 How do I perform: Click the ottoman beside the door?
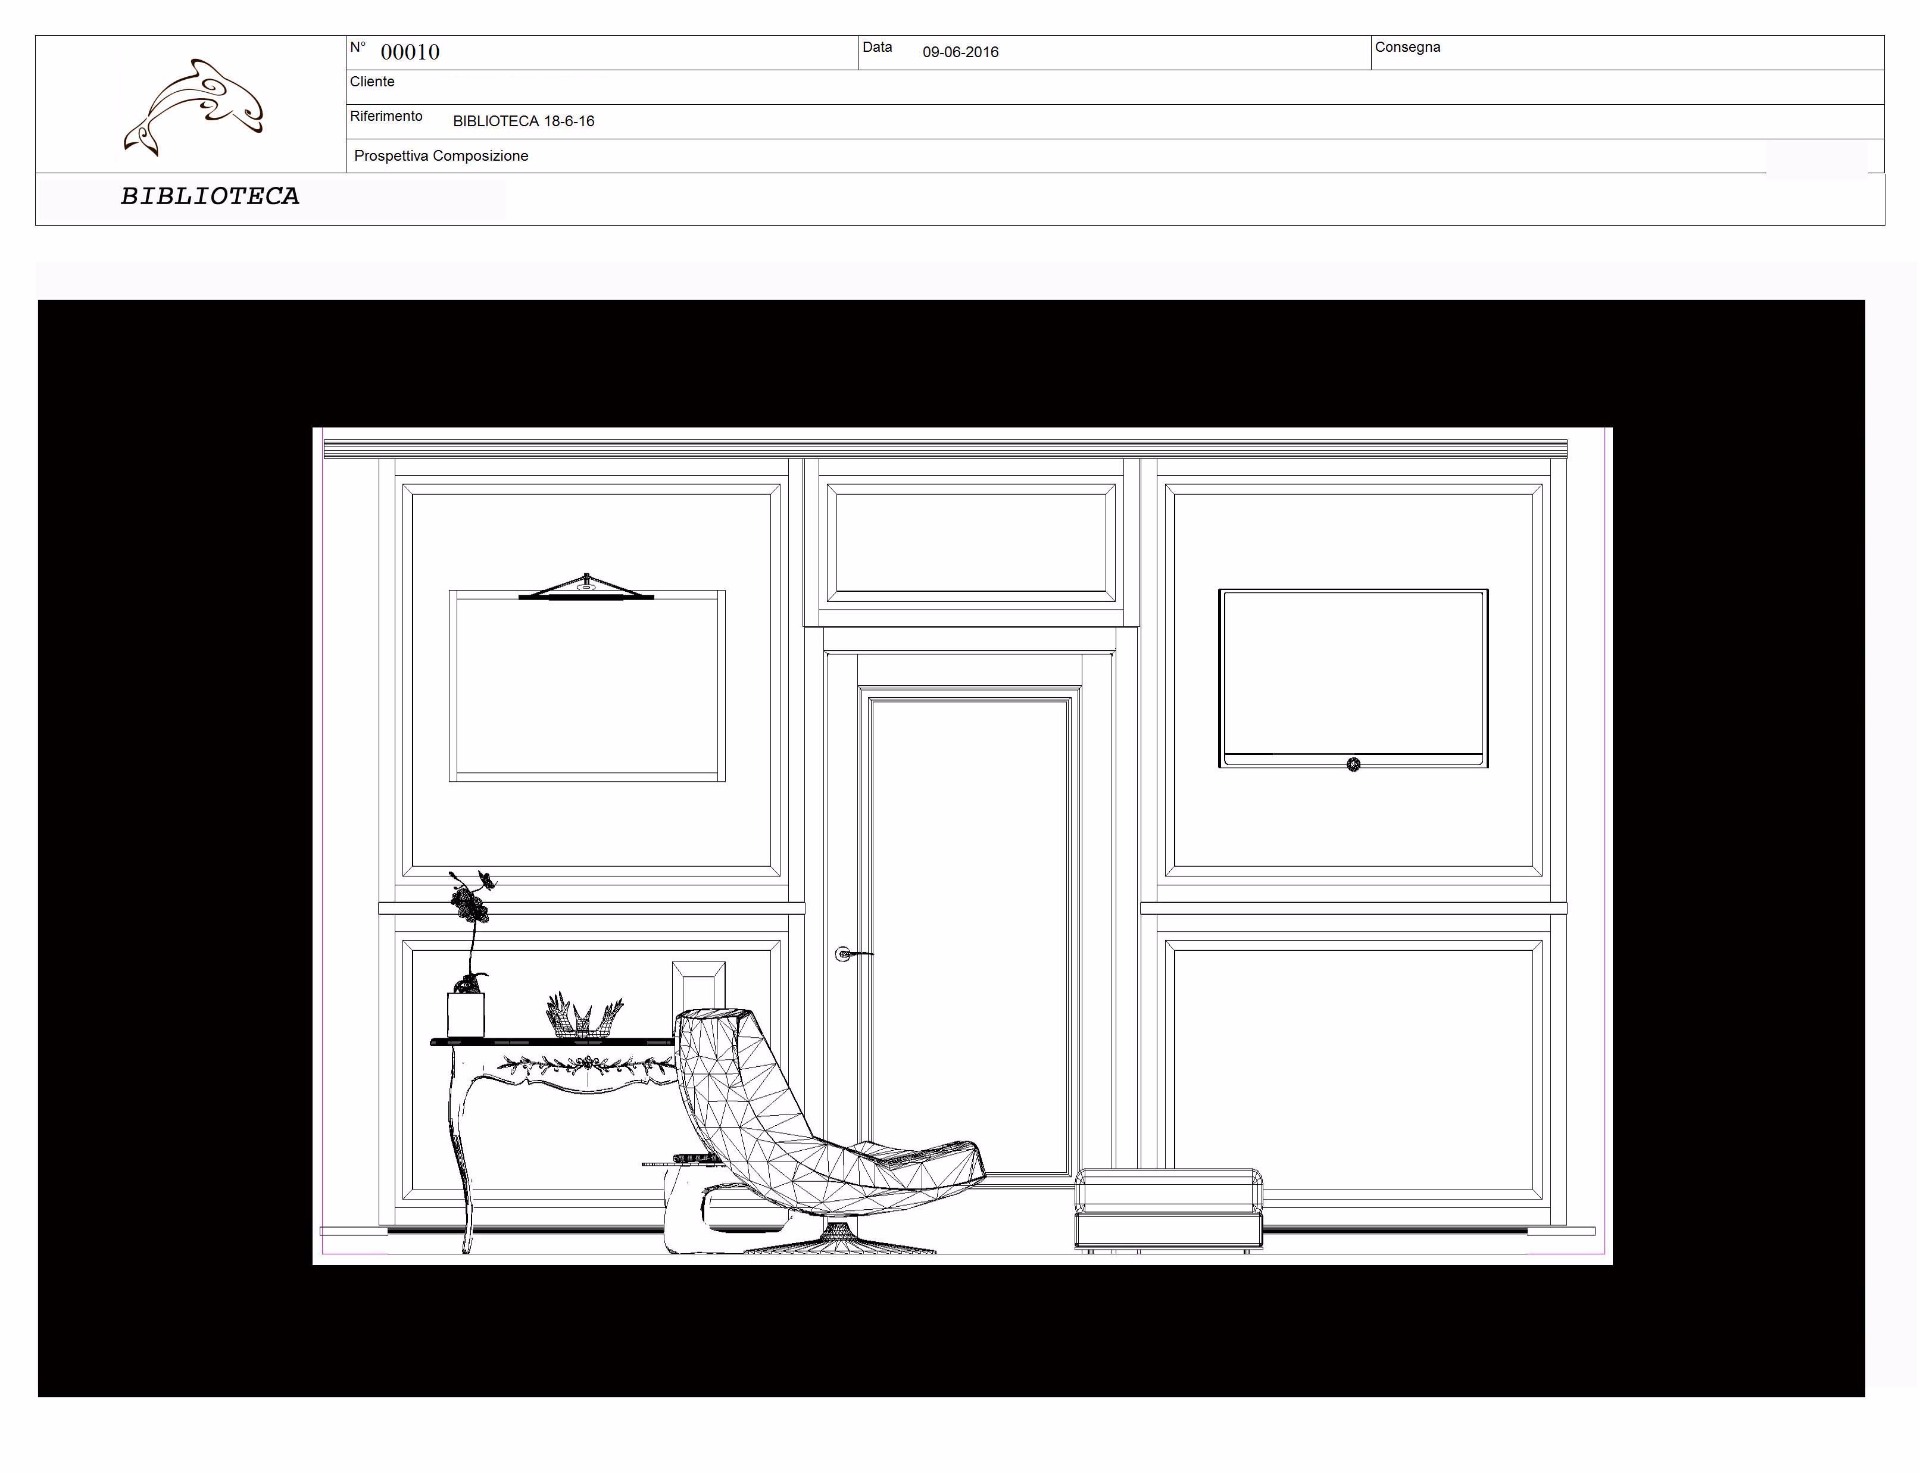[x=1168, y=1208]
